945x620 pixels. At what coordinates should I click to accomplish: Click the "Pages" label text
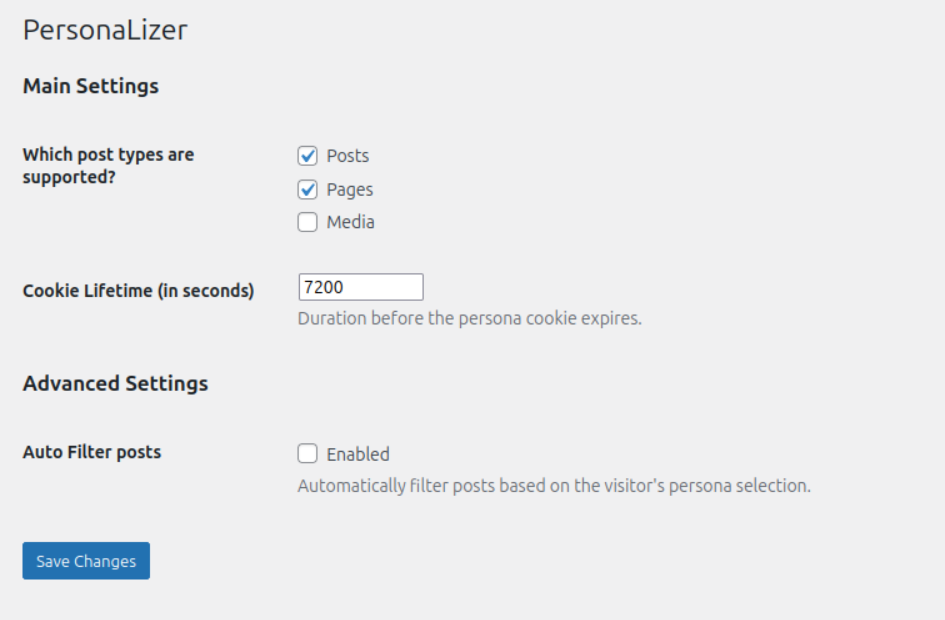350,189
